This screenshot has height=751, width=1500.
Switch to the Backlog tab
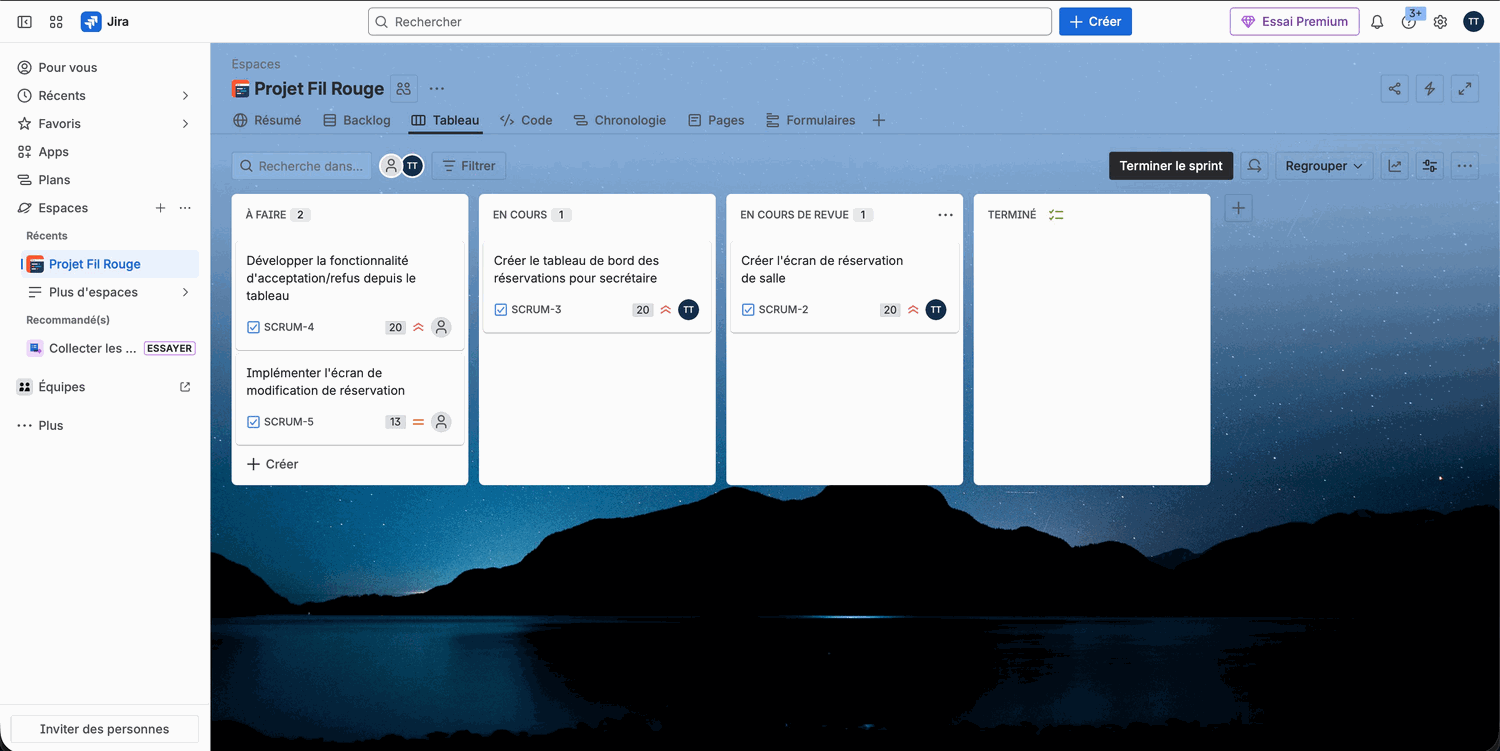[357, 120]
